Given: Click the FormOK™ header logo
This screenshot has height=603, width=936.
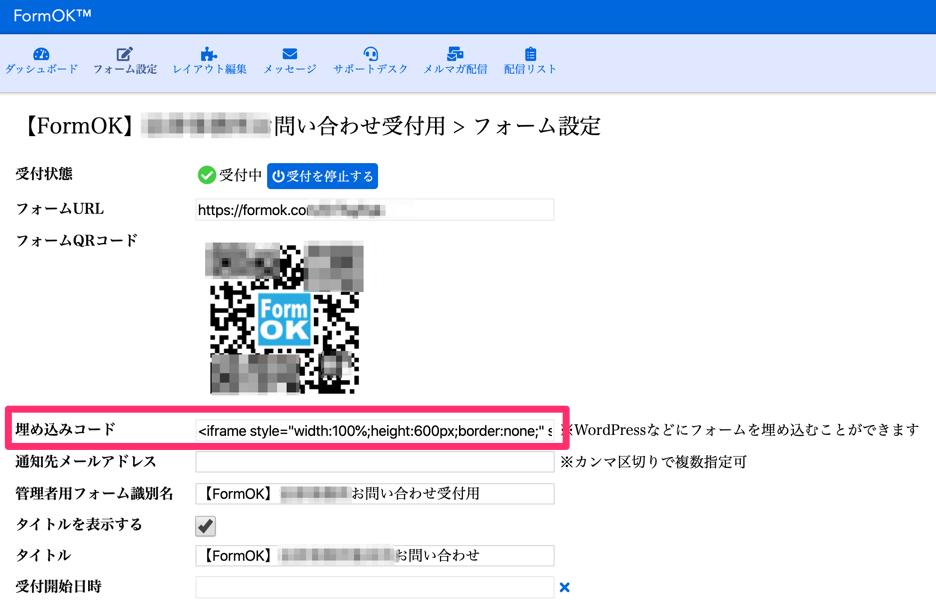Looking at the screenshot, I should pos(52,16).
